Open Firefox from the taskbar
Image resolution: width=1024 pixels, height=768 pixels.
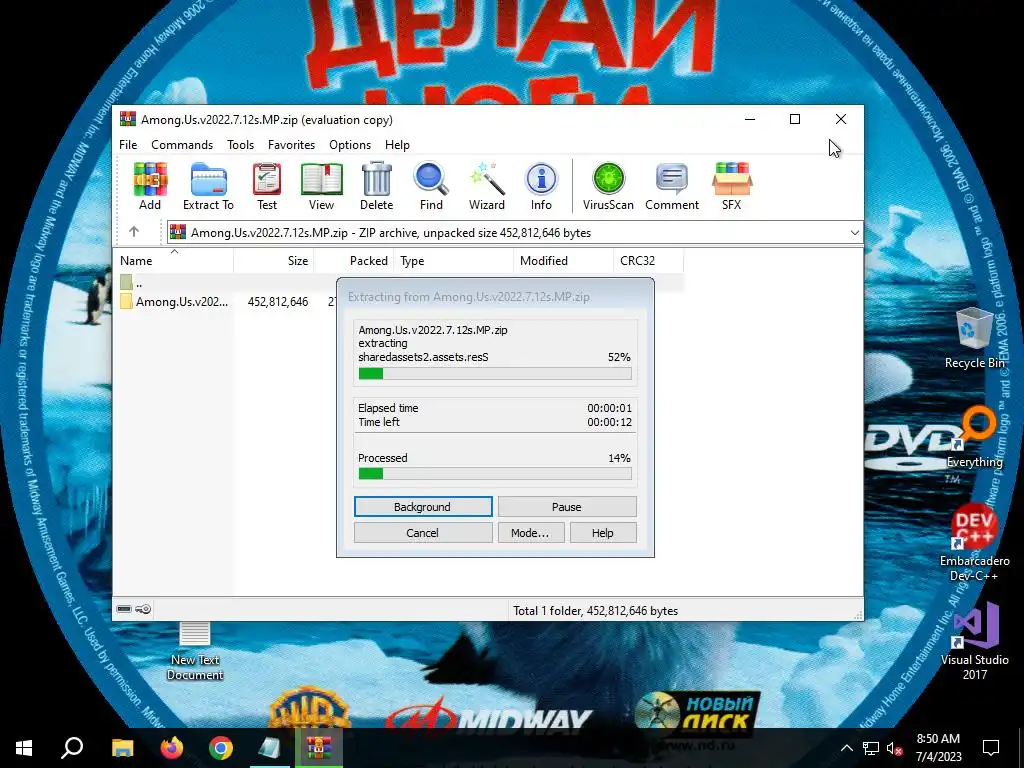[x=172, y=748]
